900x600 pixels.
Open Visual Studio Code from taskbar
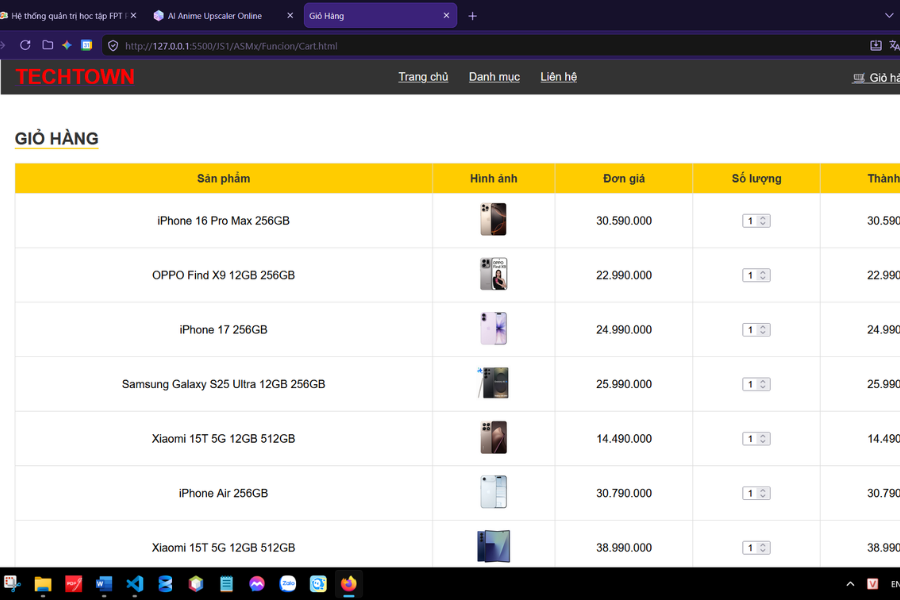click(x=134, y=584)
